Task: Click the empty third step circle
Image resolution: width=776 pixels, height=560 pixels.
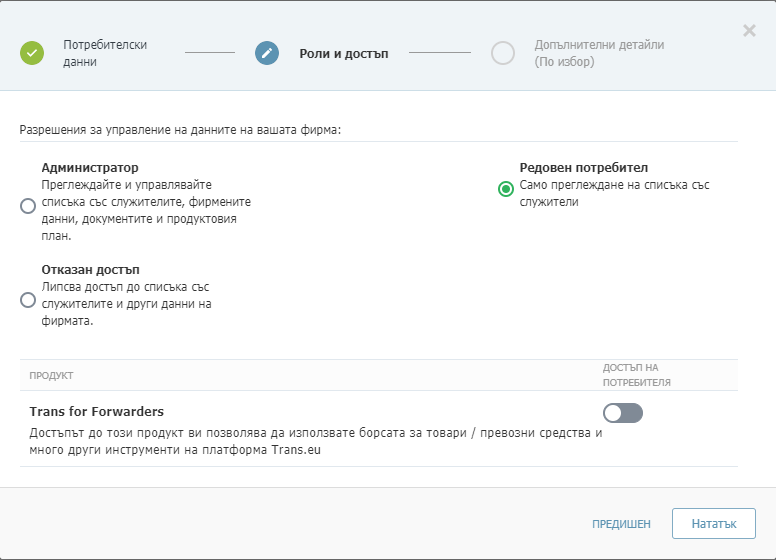Action: (x=503, y=53)
